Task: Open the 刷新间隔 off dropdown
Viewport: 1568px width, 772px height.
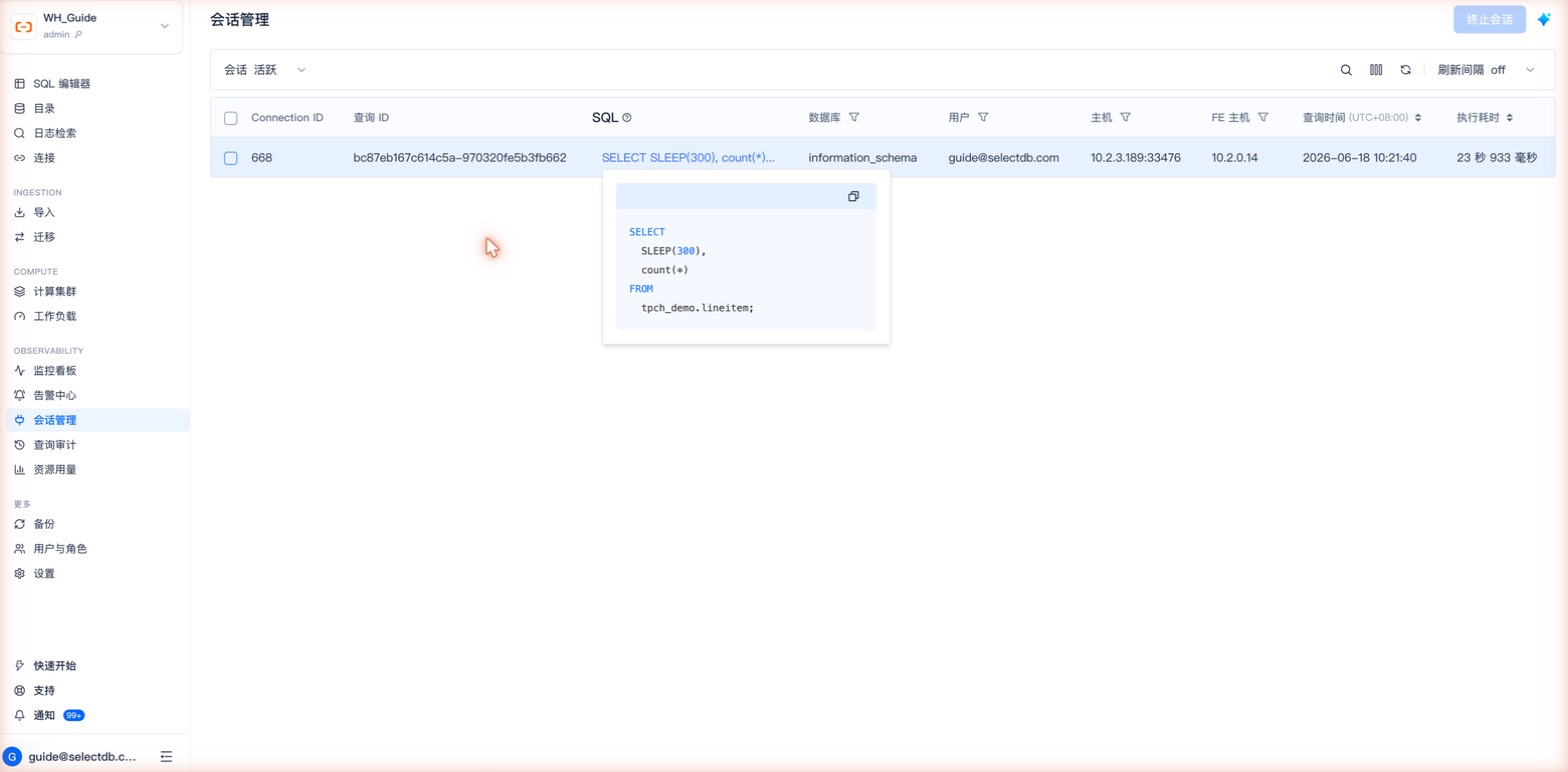Action: pos(1486,70)
